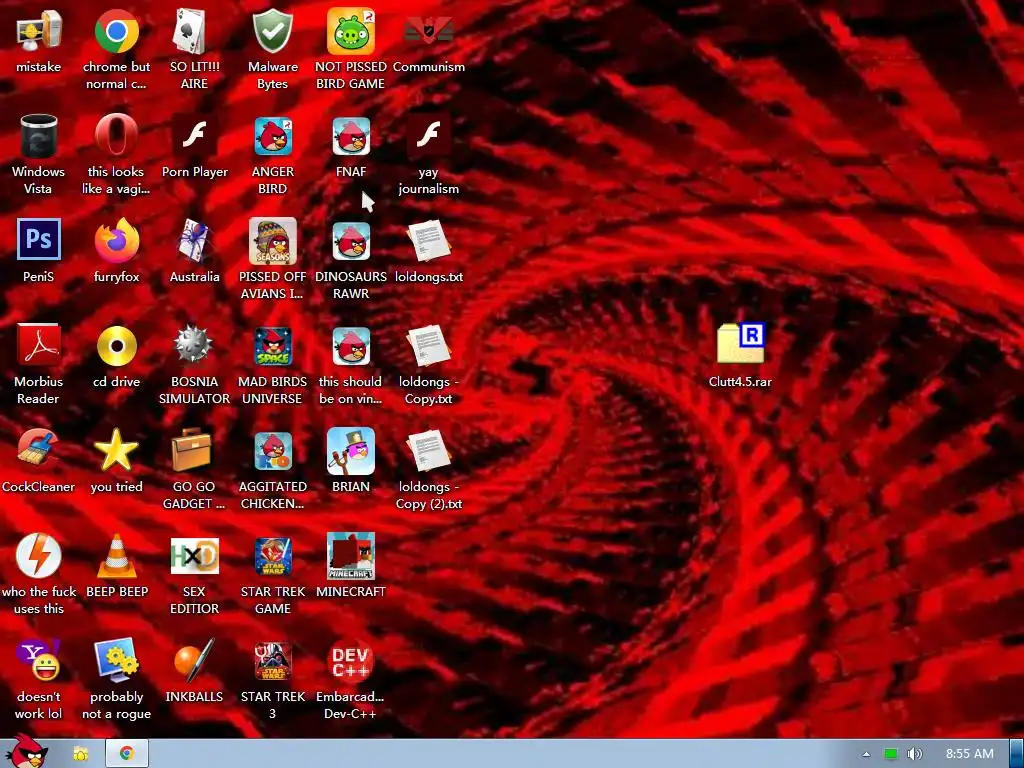
Task: Open Embarcad... Dev-C++ icon
Action: 351,661
